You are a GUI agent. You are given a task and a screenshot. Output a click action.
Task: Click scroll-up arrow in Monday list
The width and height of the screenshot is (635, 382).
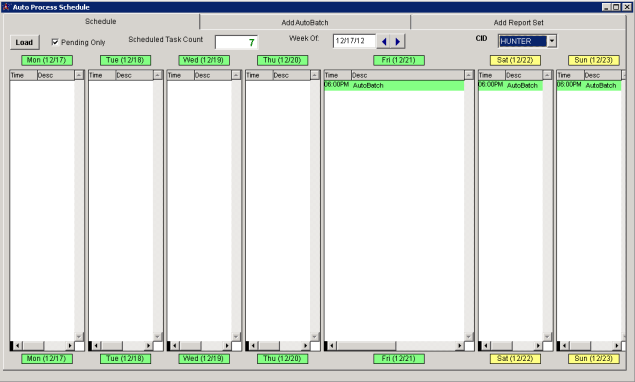point(79,75)
